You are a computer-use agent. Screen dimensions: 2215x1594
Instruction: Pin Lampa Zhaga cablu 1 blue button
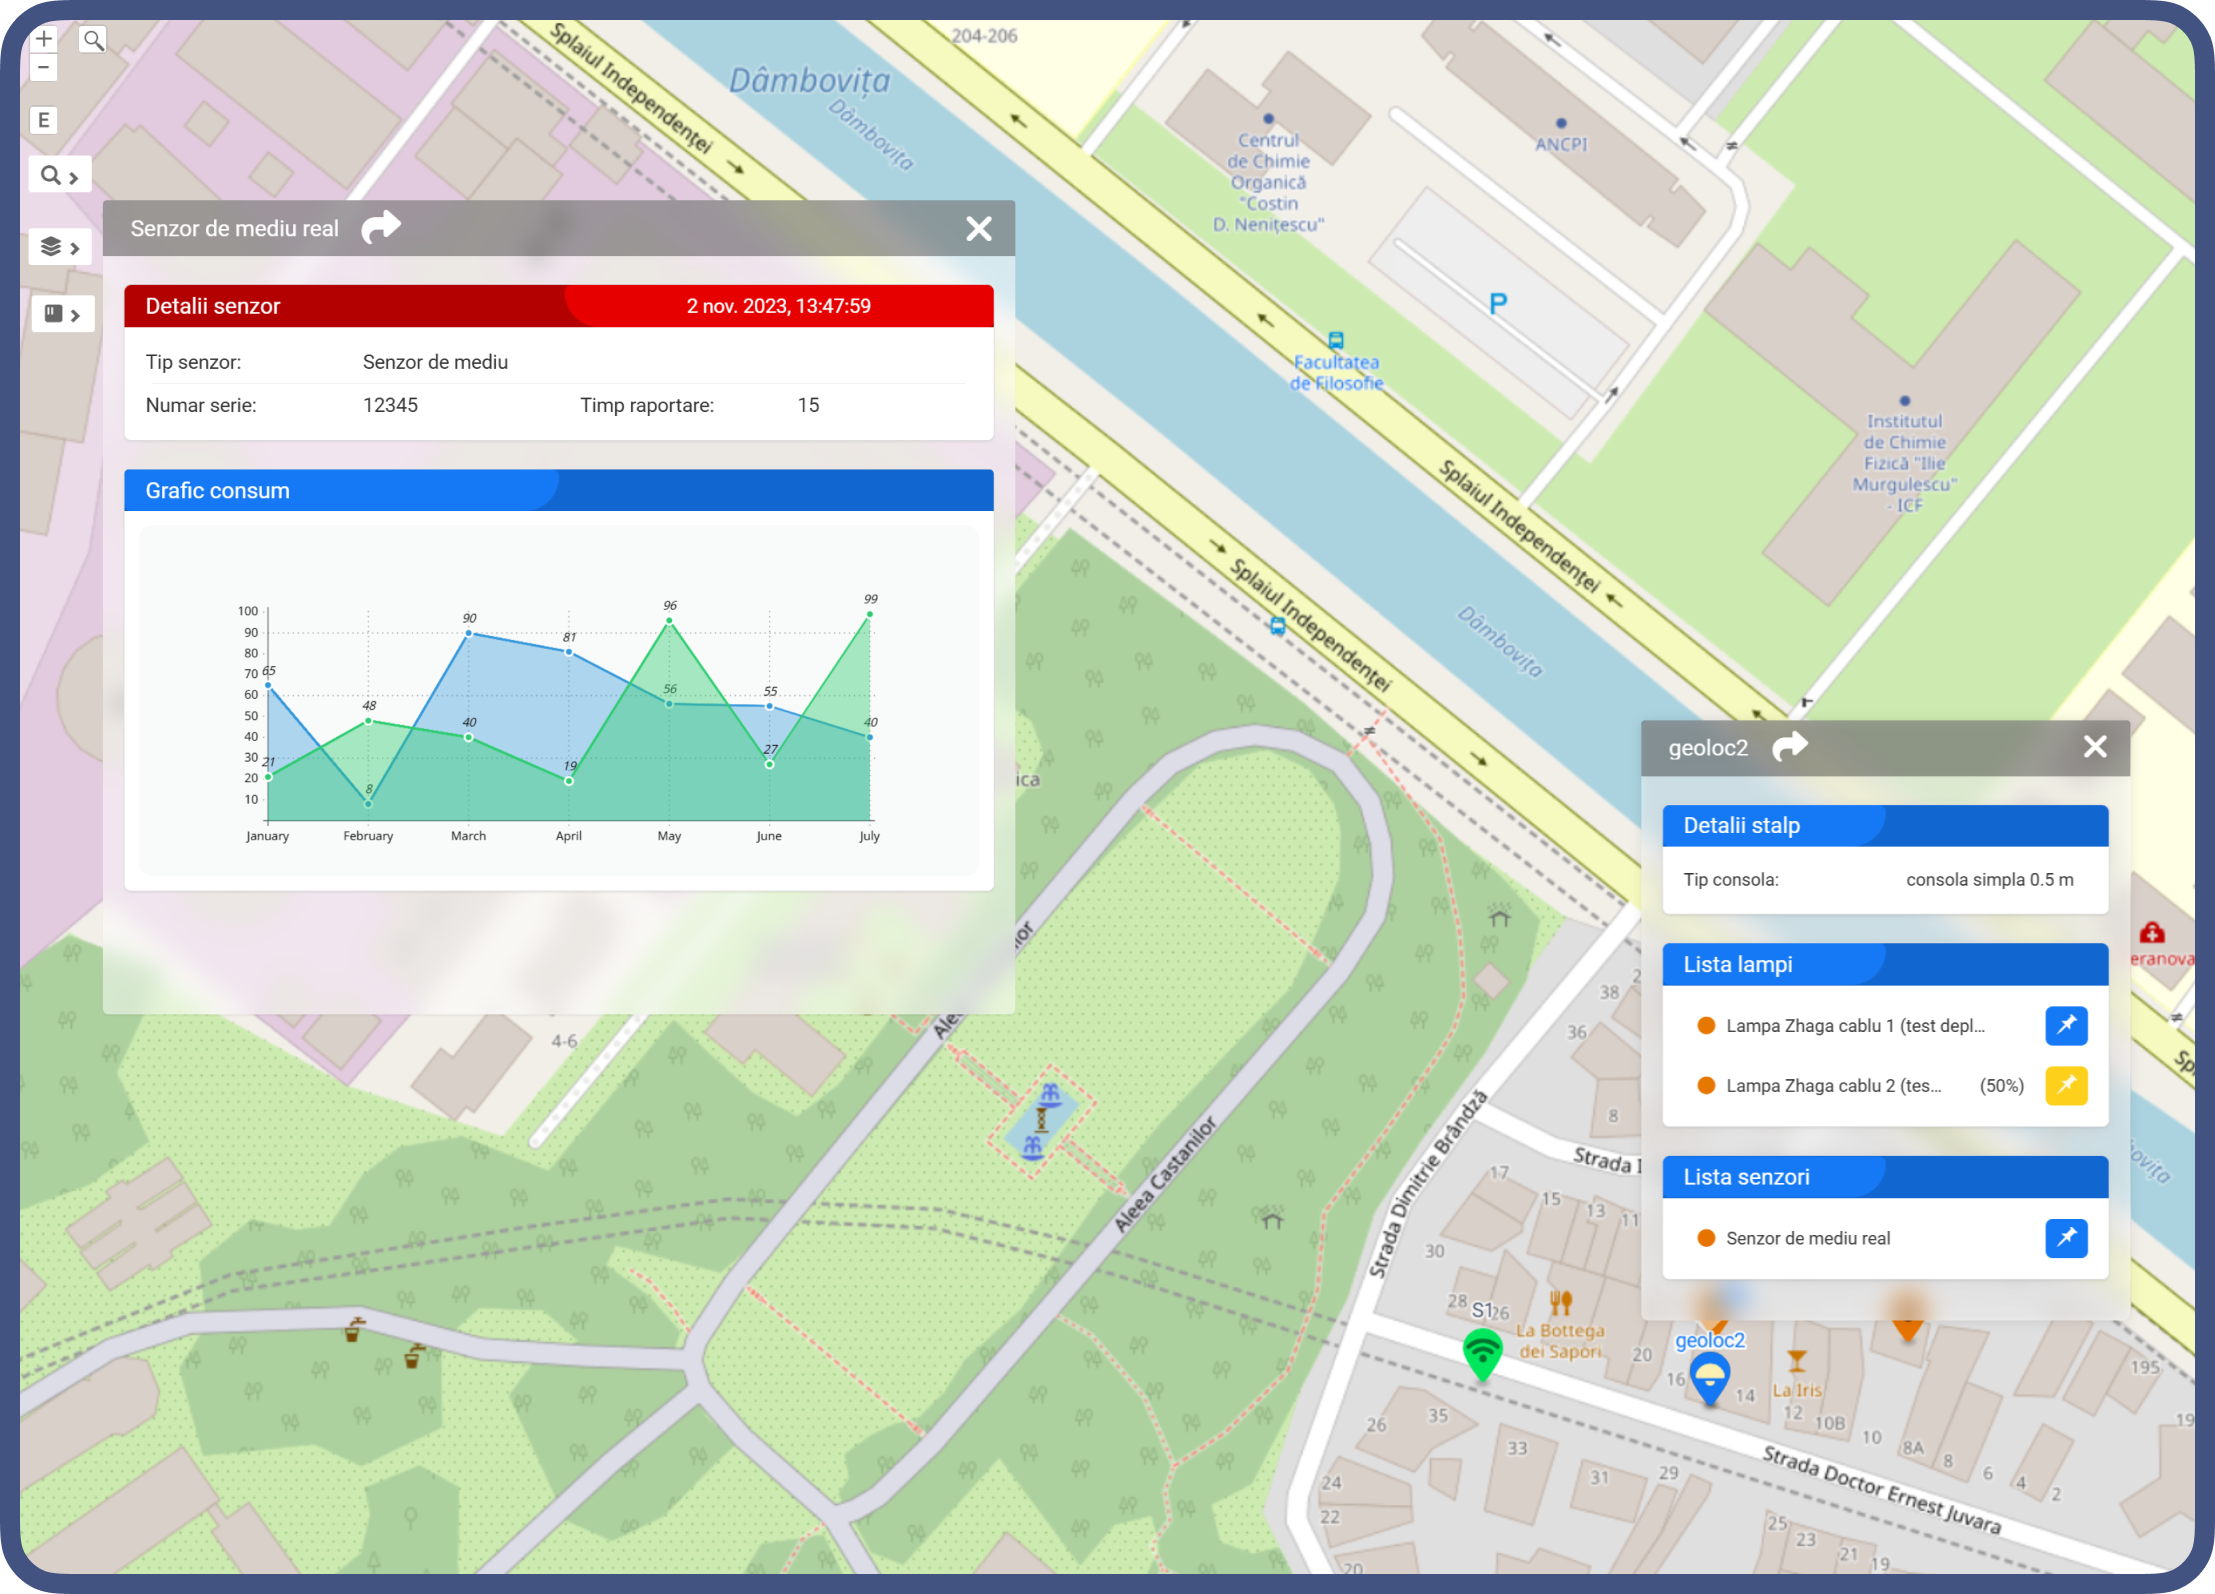pyautogui.click(x=2066, y=1025)
